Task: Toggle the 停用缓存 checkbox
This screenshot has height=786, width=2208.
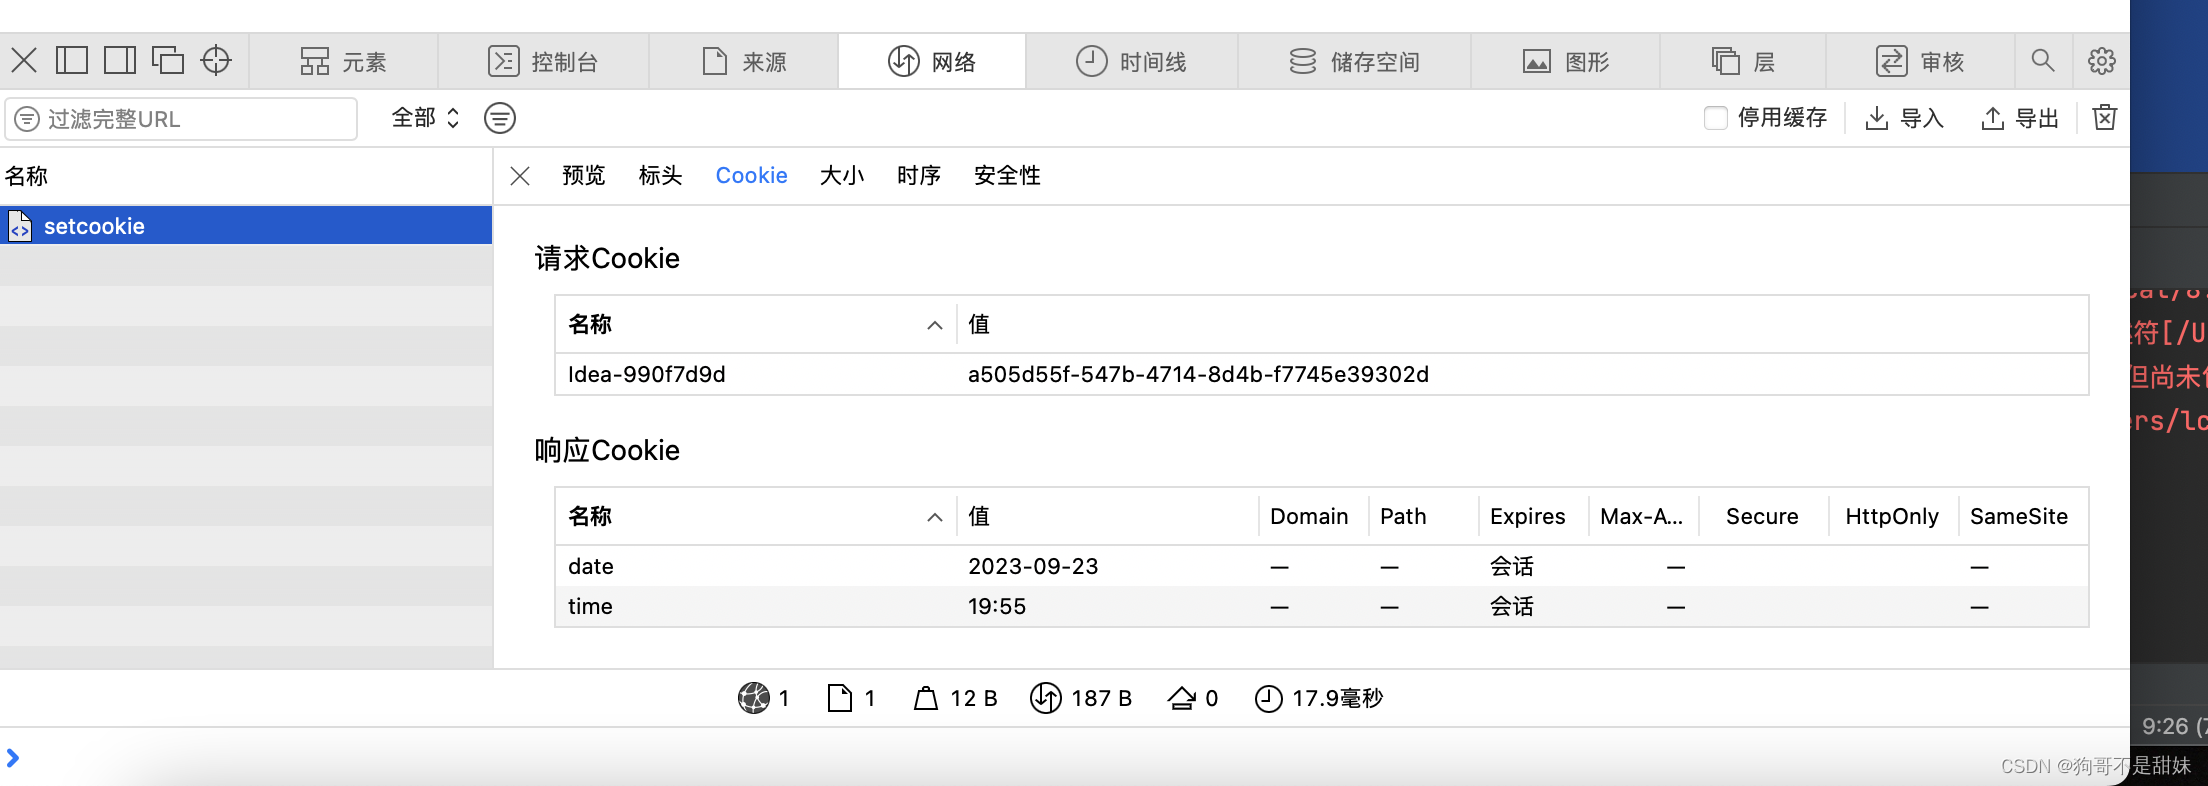Action: click(1716, 118)
